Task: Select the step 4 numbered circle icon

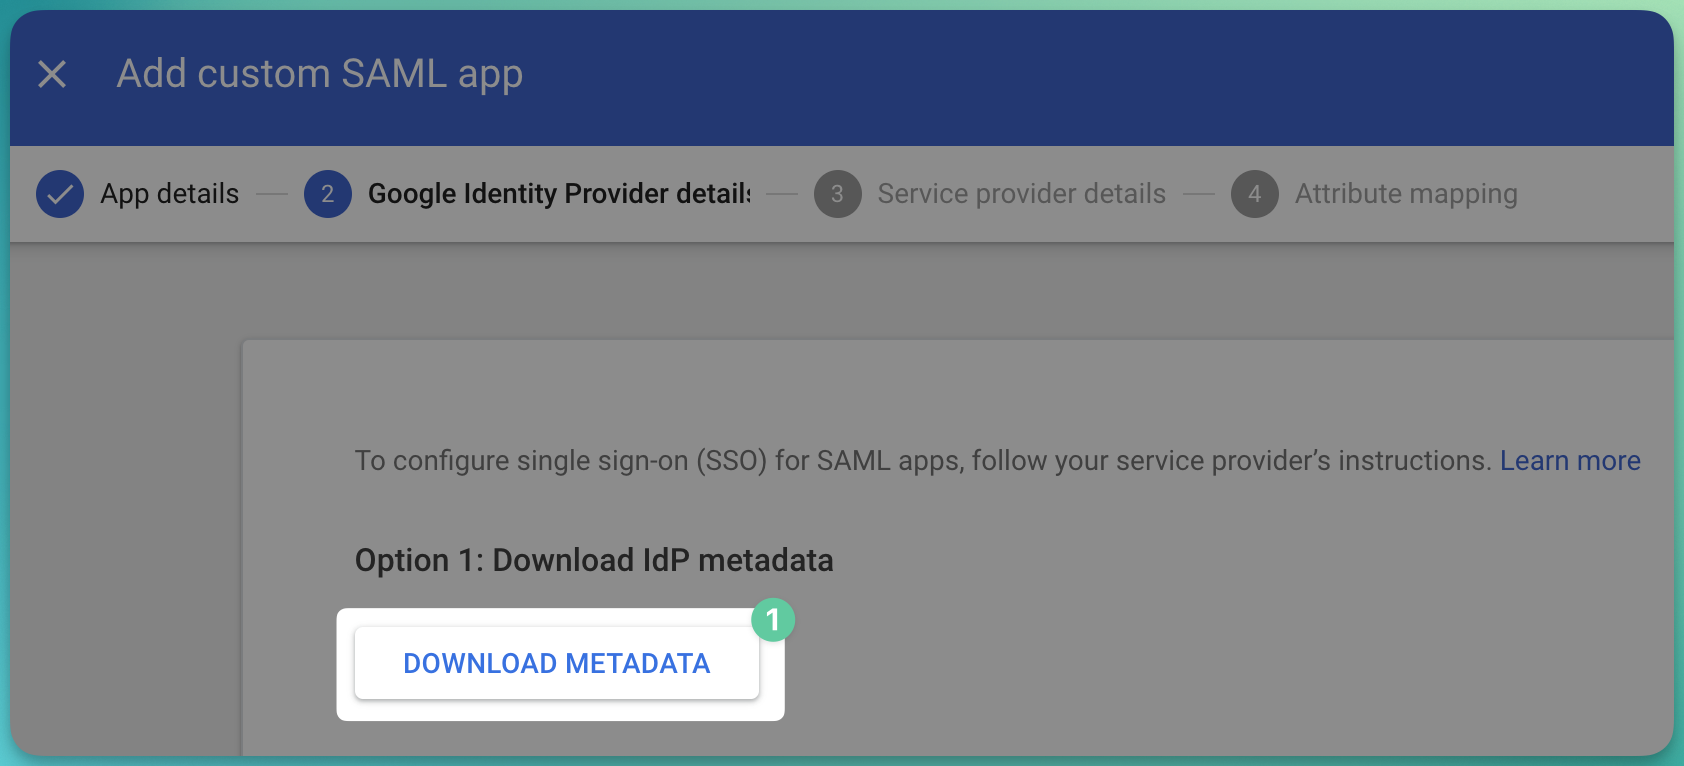Action: click(1255, 194)
